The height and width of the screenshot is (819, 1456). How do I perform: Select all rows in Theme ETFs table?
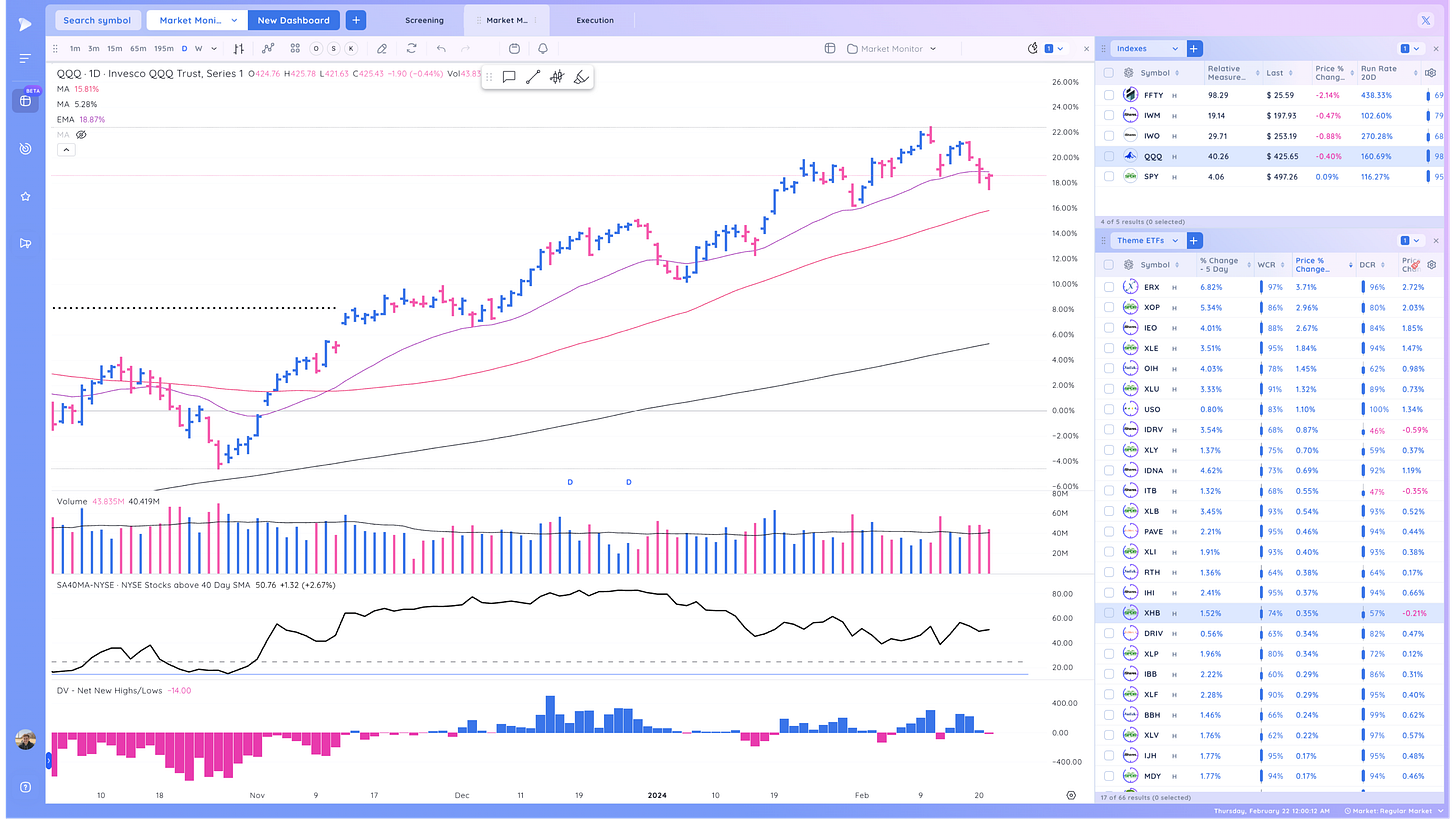(x=1109, y=265)
